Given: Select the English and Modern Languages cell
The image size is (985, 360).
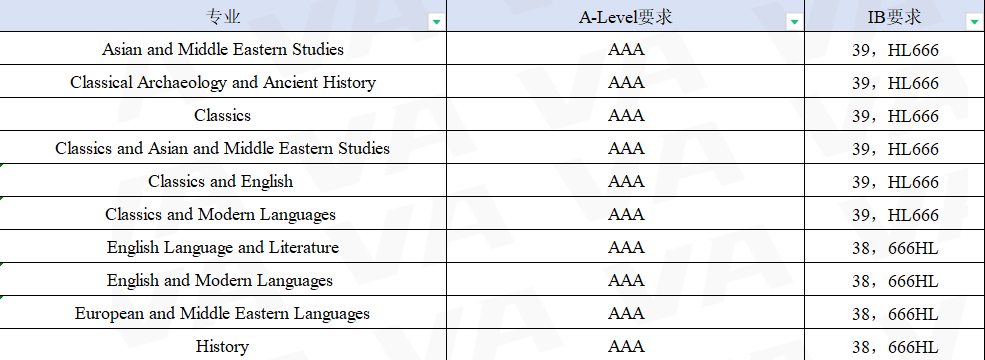Looking at the screenshot, I should coord(223,280).
